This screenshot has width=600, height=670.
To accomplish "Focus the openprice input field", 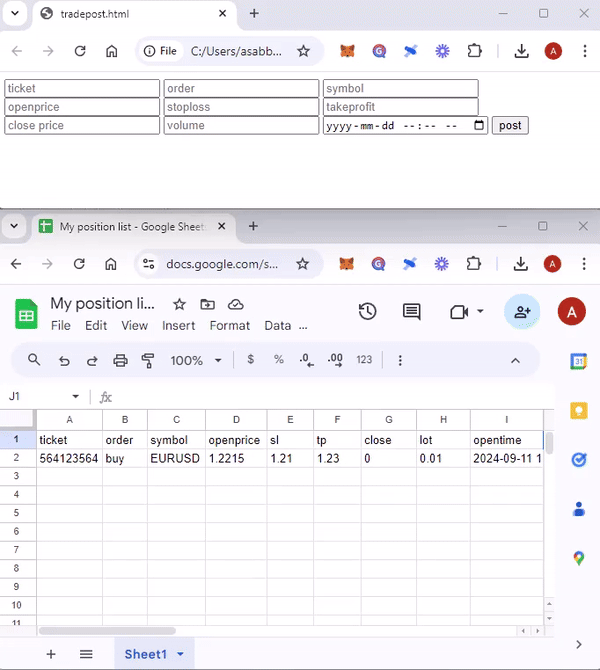I will click(x=82, y=107).
